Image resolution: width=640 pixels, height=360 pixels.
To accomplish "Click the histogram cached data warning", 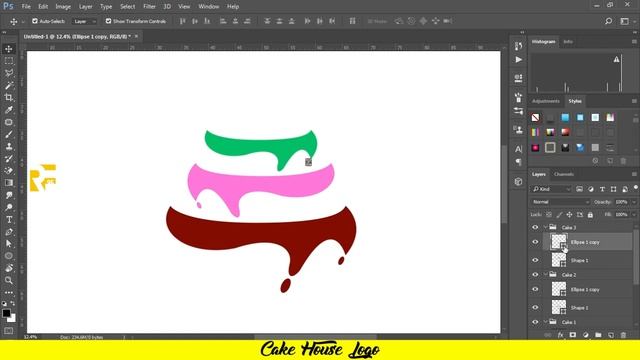I will (x=616, y=60).
